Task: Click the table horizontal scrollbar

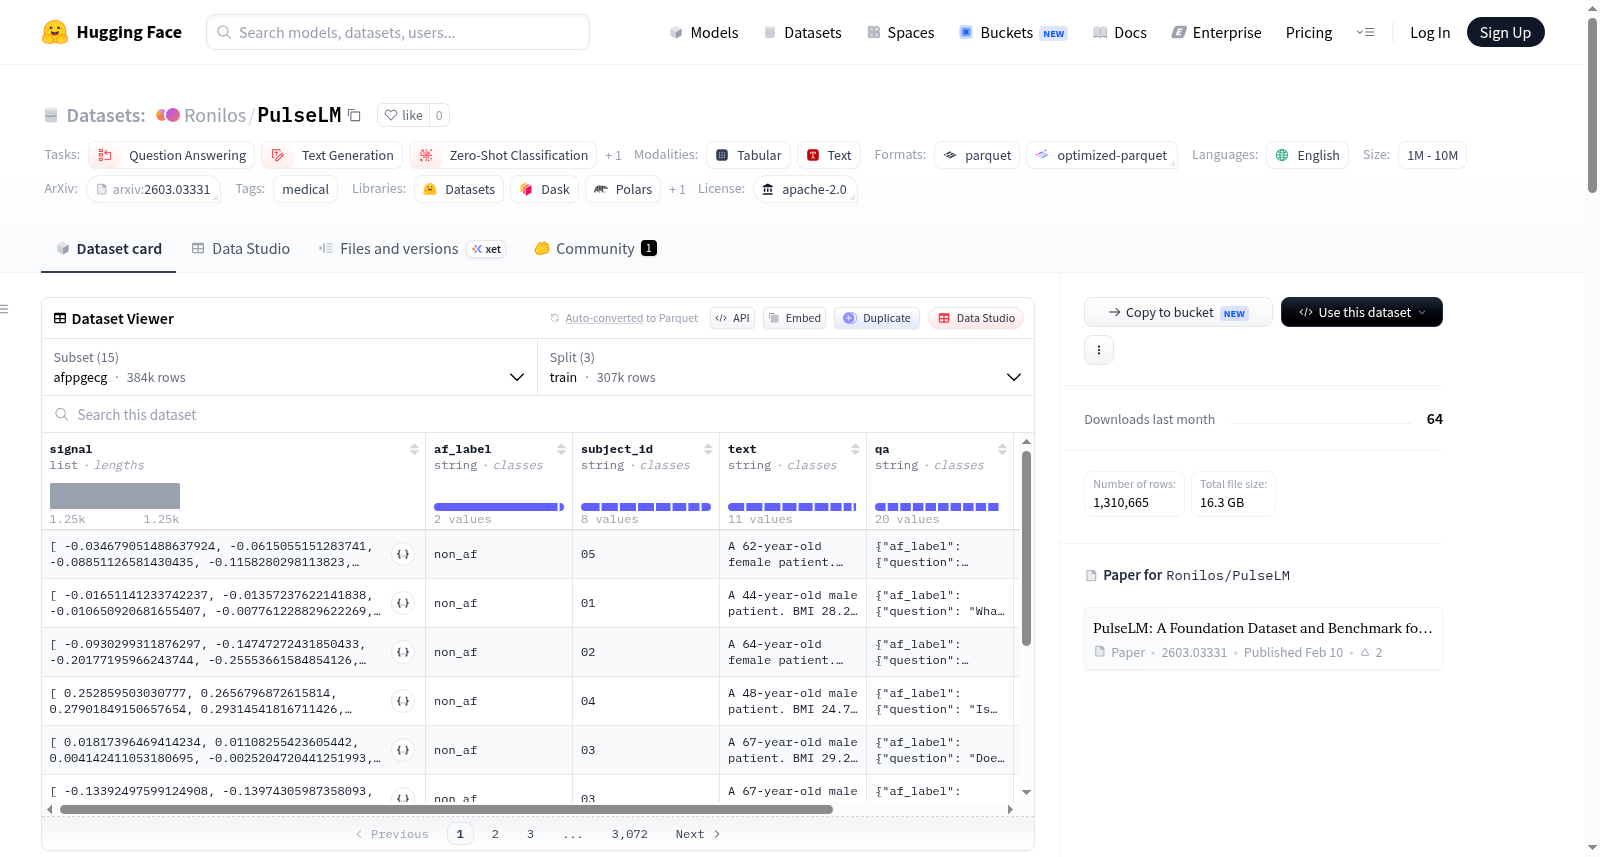Action: (446, 809)
